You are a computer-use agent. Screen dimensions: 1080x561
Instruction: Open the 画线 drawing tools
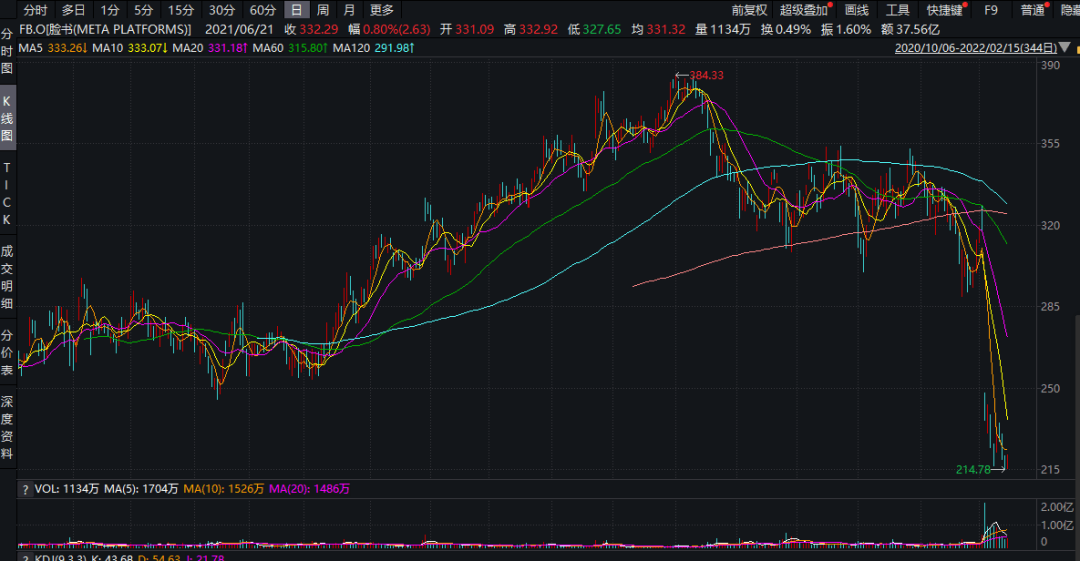pyautogui.click(x=857, y=10)
